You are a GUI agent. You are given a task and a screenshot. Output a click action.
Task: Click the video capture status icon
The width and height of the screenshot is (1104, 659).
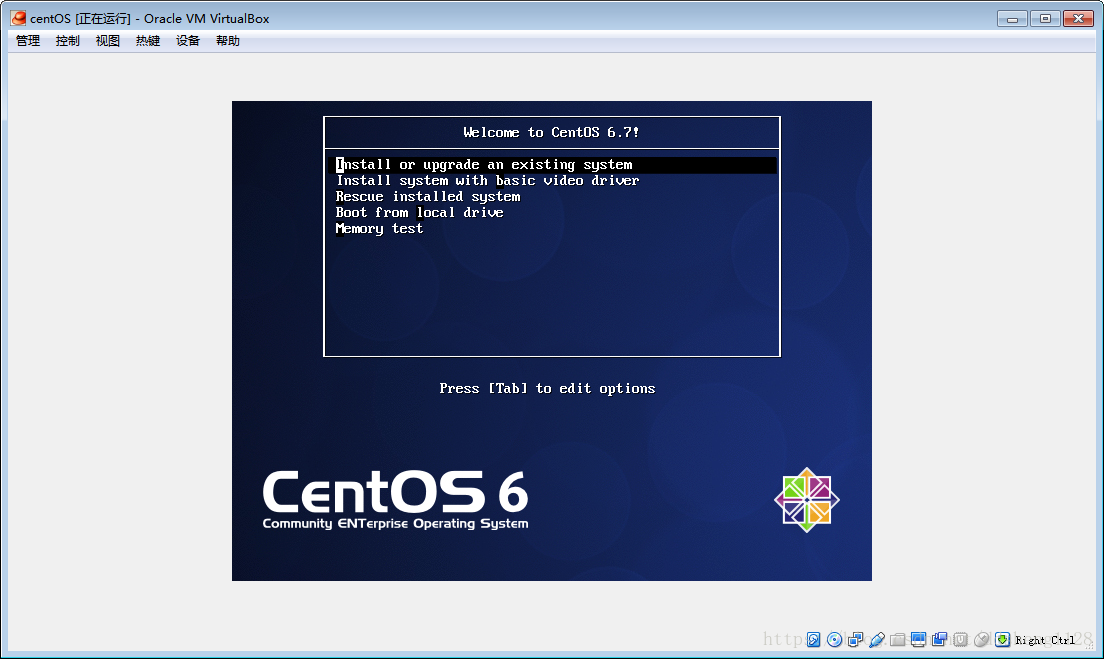(x=939, y=639)
